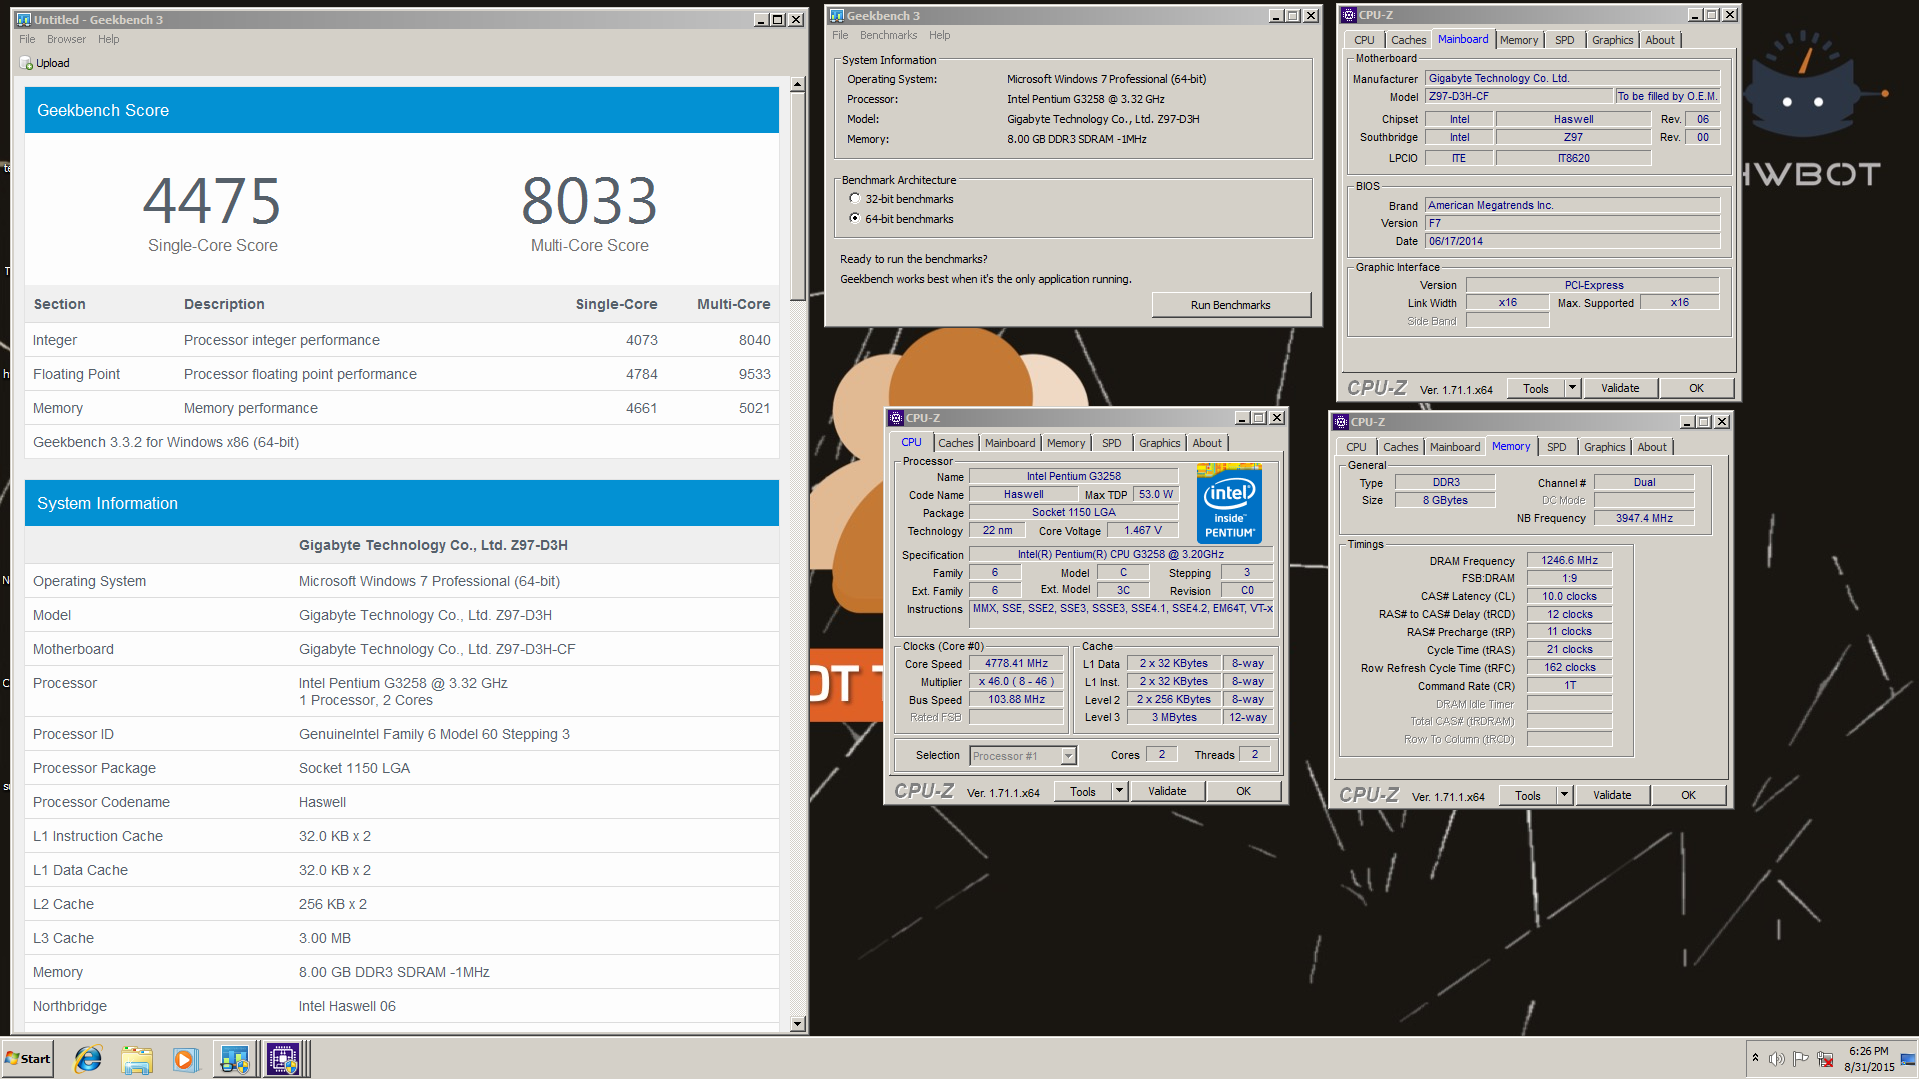Click the title icon of the CPU-Z Memory window
Image resolution: width=1919 pixels, height=1079 pixels.
(1341, 422)
